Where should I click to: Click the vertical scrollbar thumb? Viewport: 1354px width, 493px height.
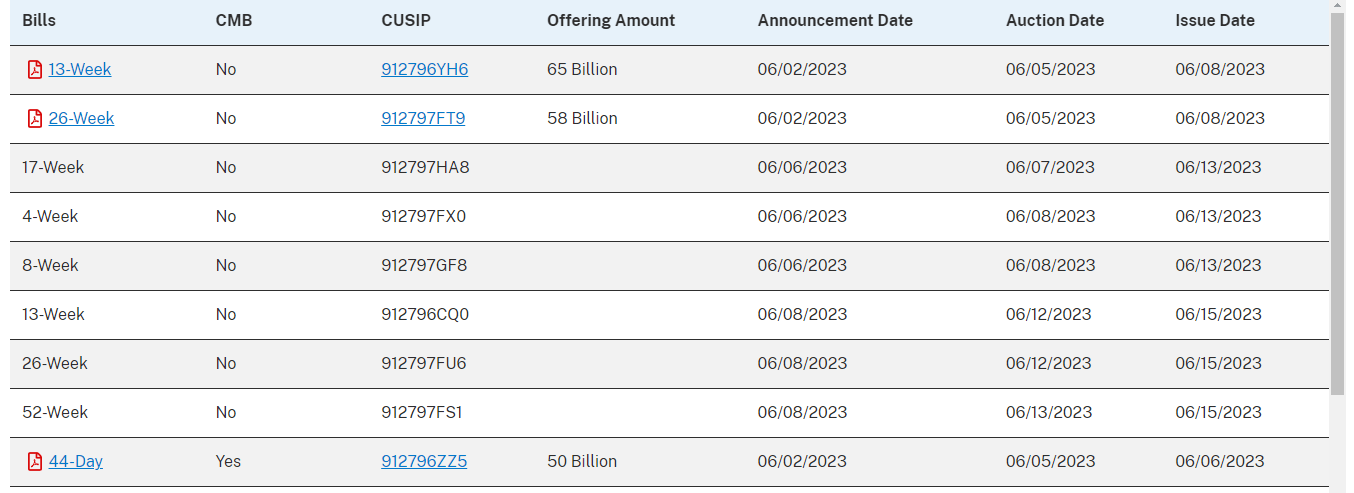1338,200
